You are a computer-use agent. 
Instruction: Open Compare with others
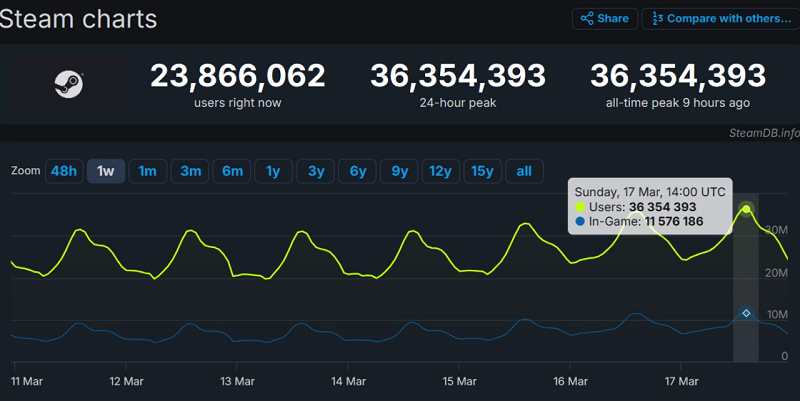[721, 19]
